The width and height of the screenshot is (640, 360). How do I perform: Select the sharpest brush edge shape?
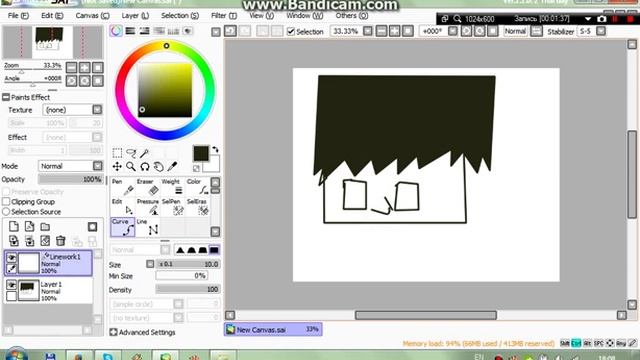pyautogui.click(x=180, y=250)
